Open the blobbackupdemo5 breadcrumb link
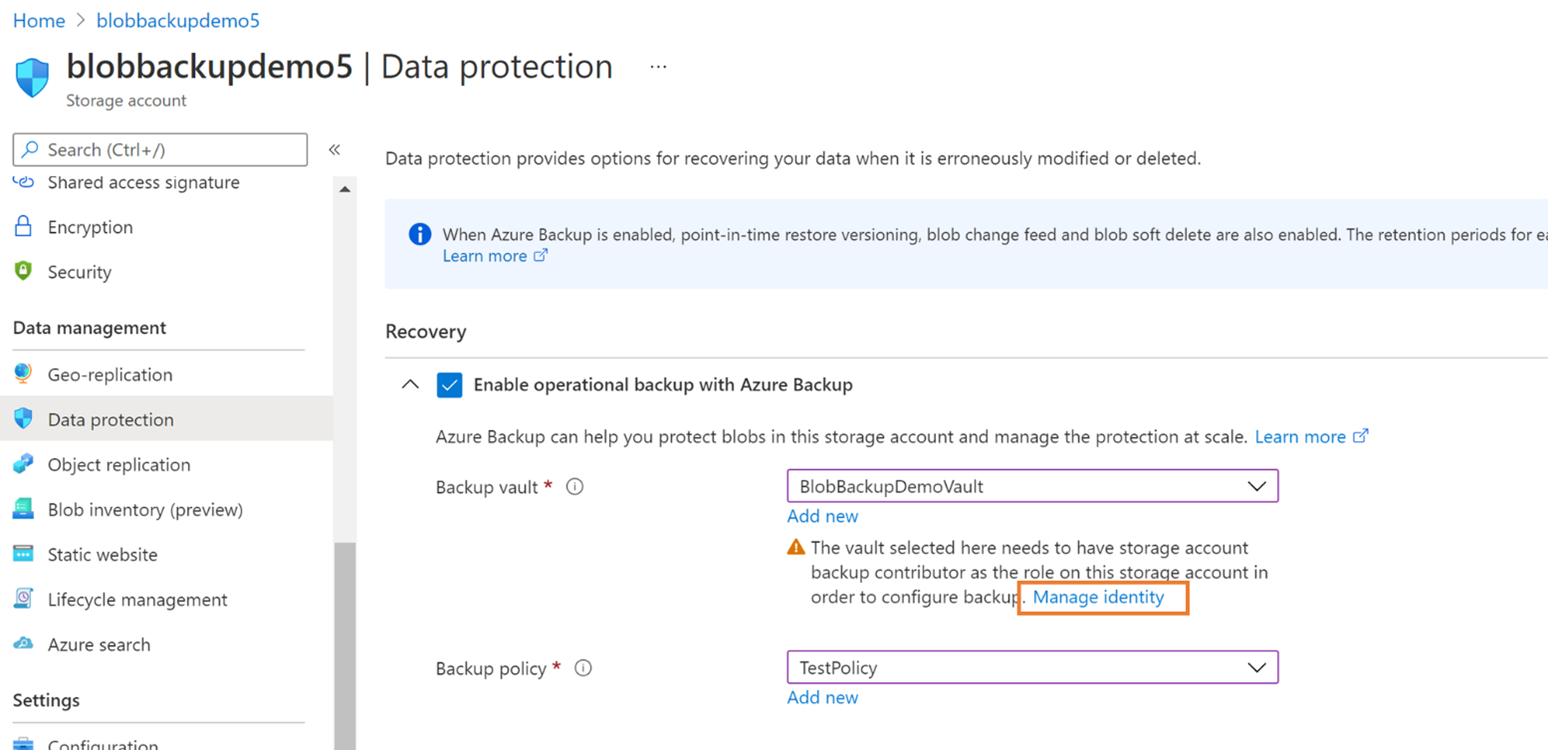 point(177,20)
